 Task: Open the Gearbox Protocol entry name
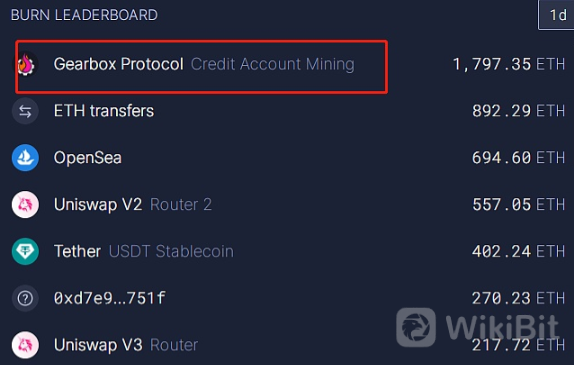[118, 64]
